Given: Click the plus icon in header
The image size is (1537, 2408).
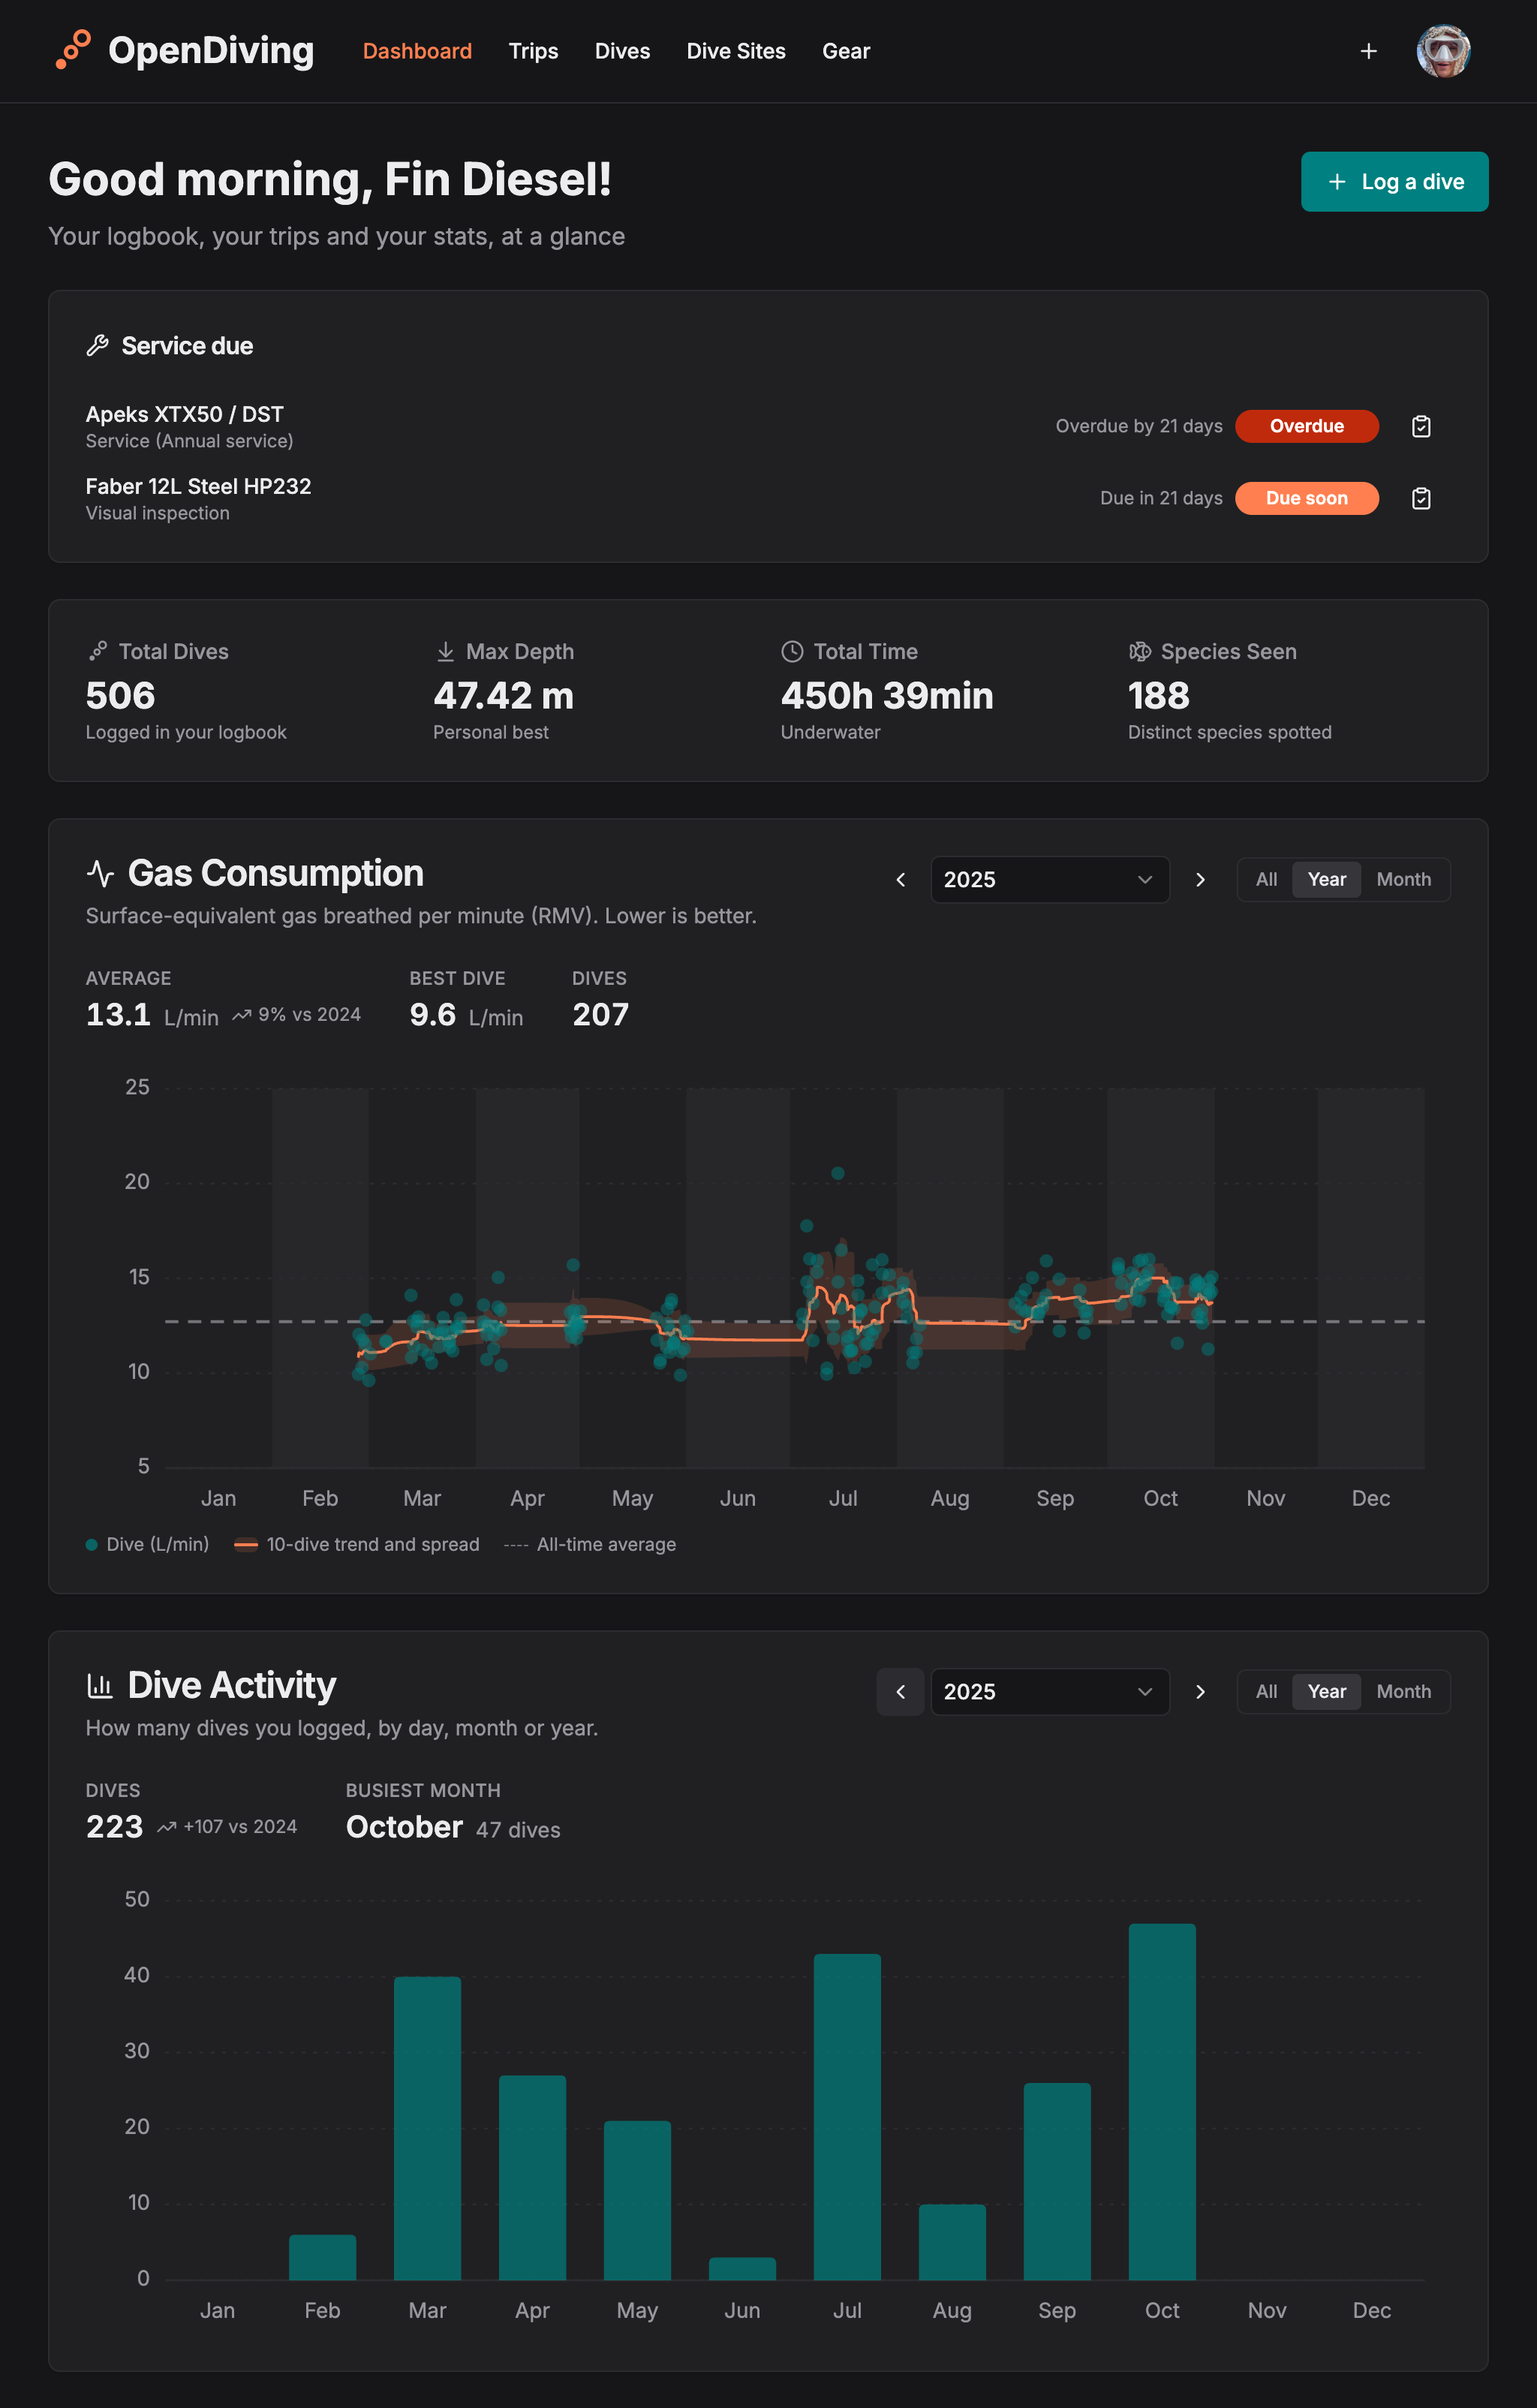Looking at the screenshot, I should (1368, 51).
